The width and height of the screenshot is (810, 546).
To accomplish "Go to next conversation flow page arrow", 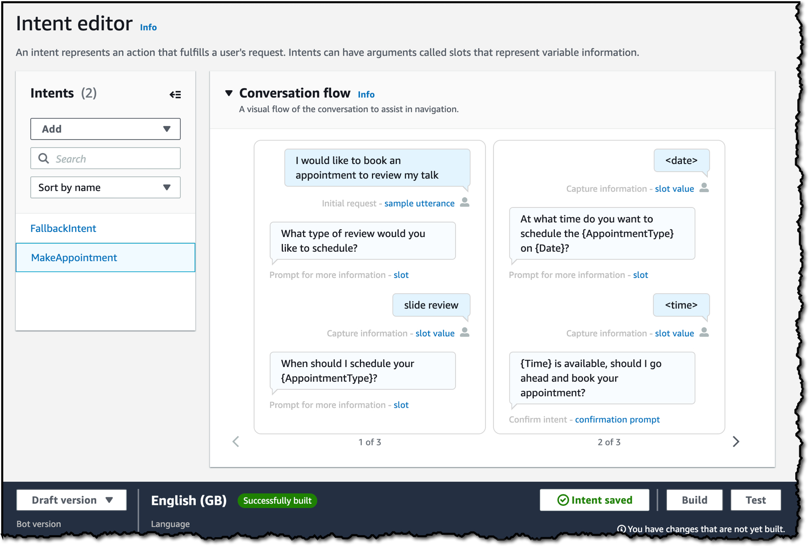I will point(736,441).
